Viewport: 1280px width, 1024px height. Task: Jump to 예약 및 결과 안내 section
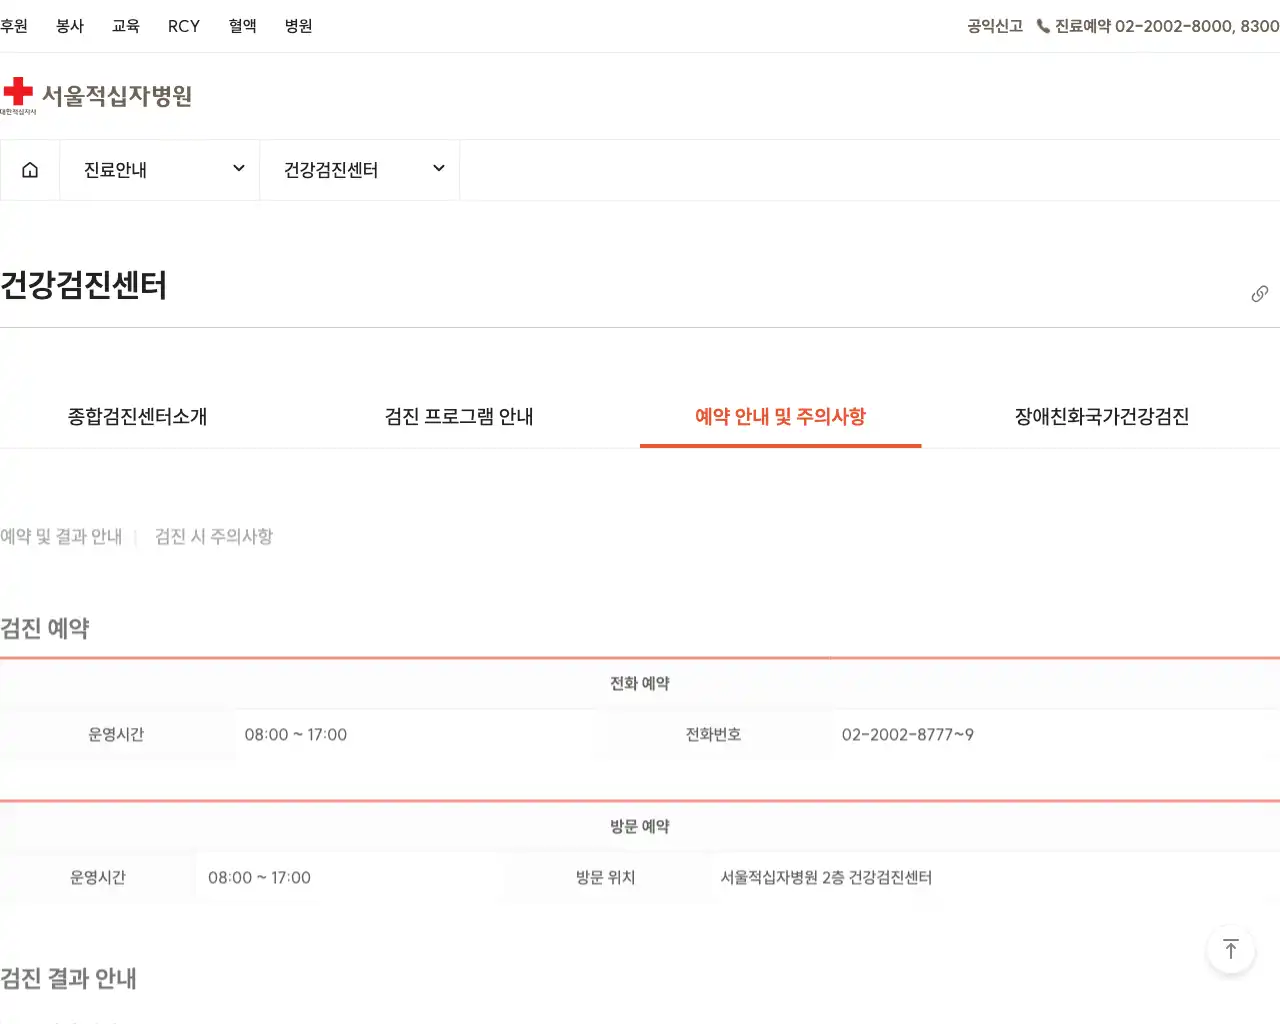coord(61,537)
